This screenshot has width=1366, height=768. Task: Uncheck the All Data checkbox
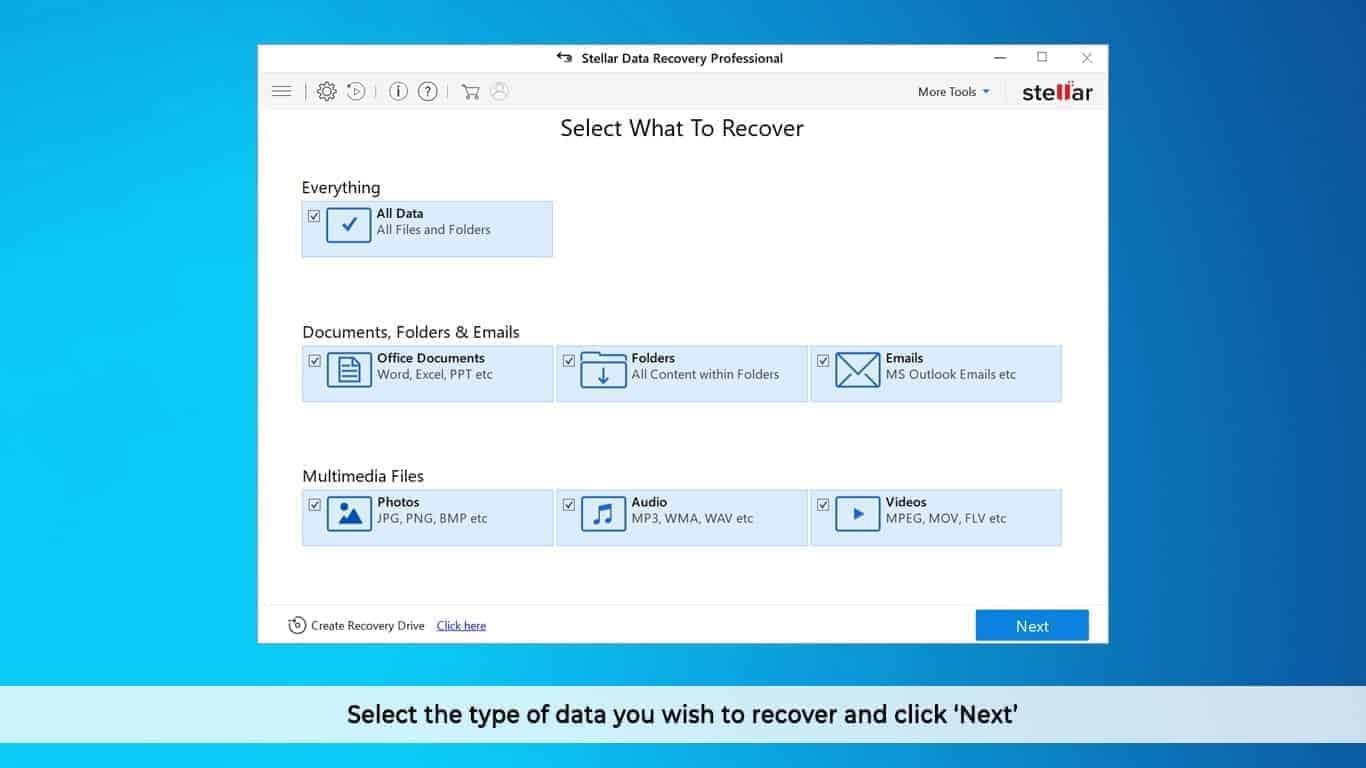click(x=314, y=215)
